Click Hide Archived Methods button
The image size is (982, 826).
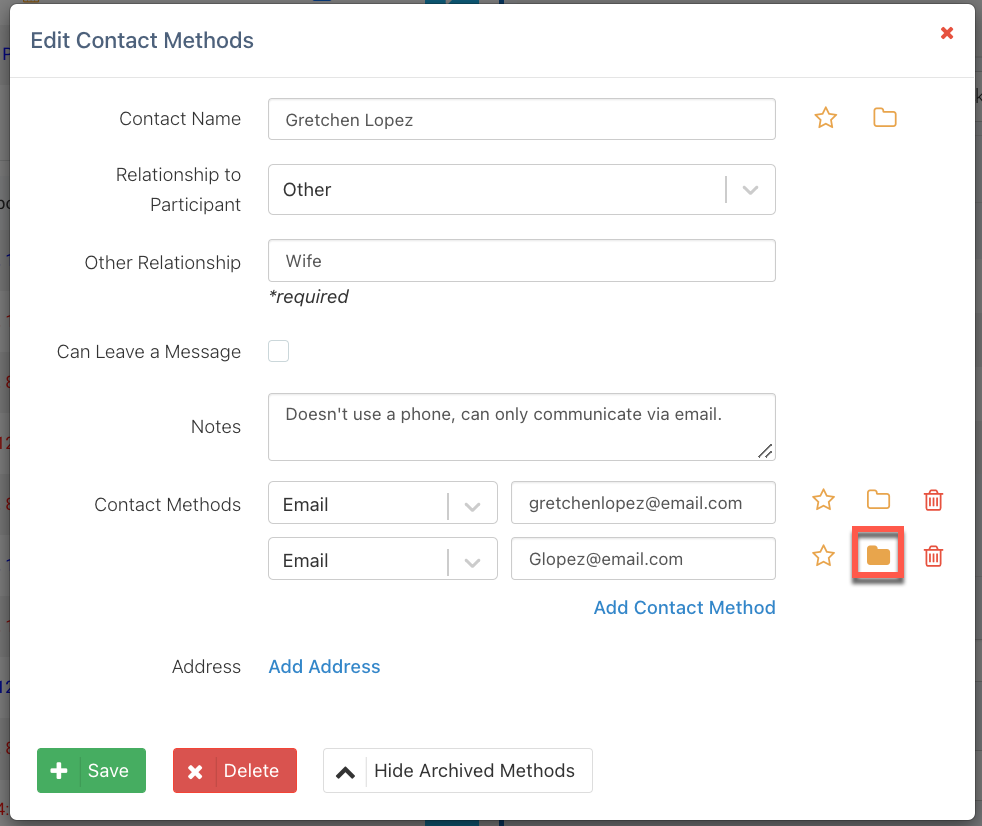458,771
